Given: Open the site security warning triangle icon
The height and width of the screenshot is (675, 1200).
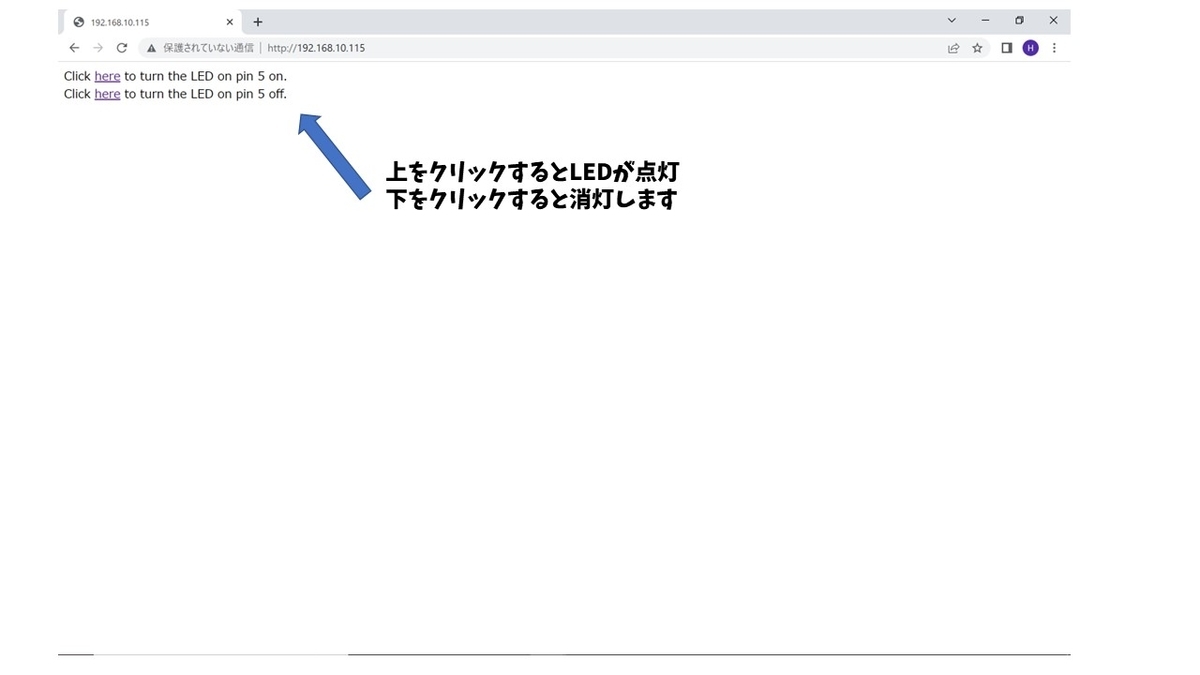Looking at the screenshot, I should [151, 47].
